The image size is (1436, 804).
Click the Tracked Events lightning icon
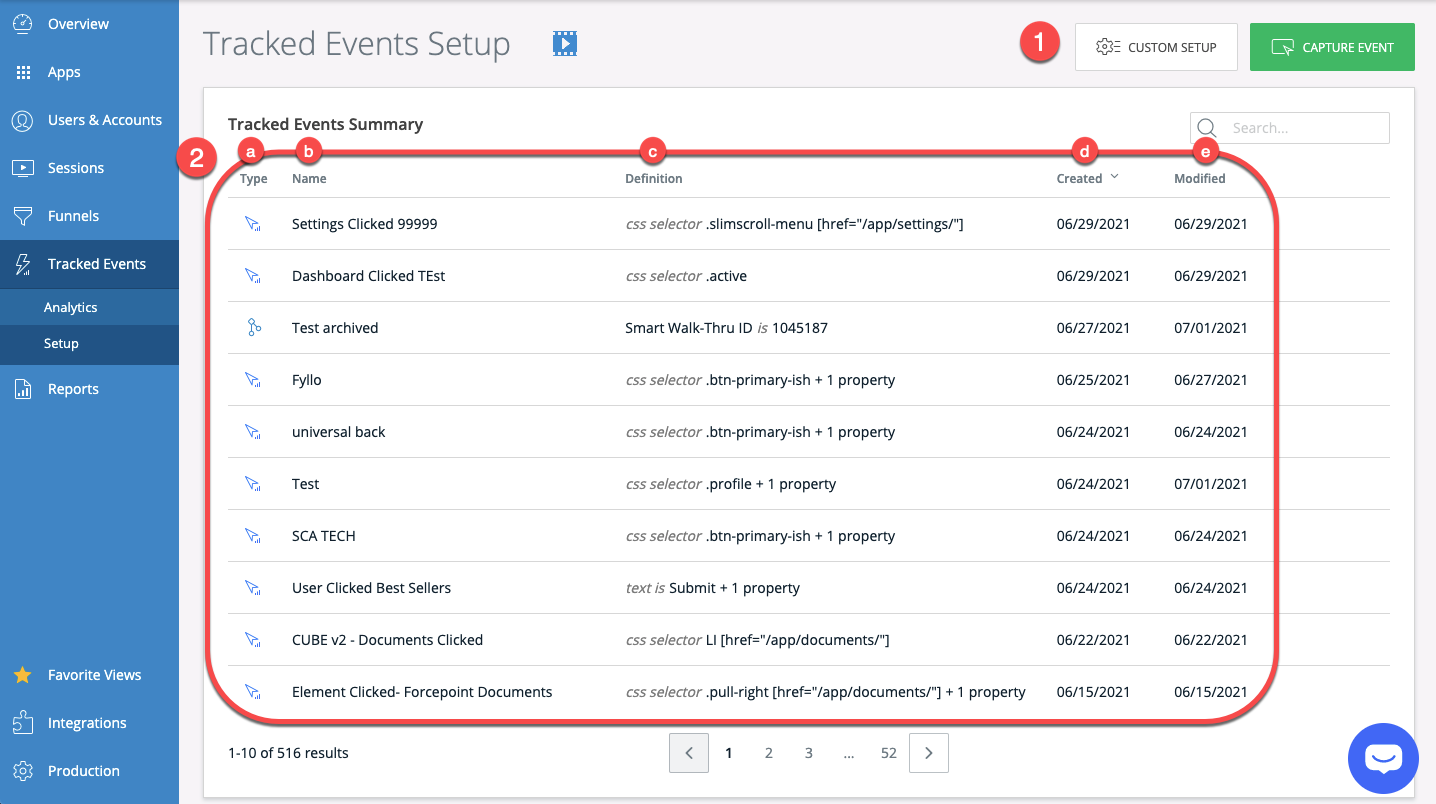pyautogui.click(x=23, y=264)
